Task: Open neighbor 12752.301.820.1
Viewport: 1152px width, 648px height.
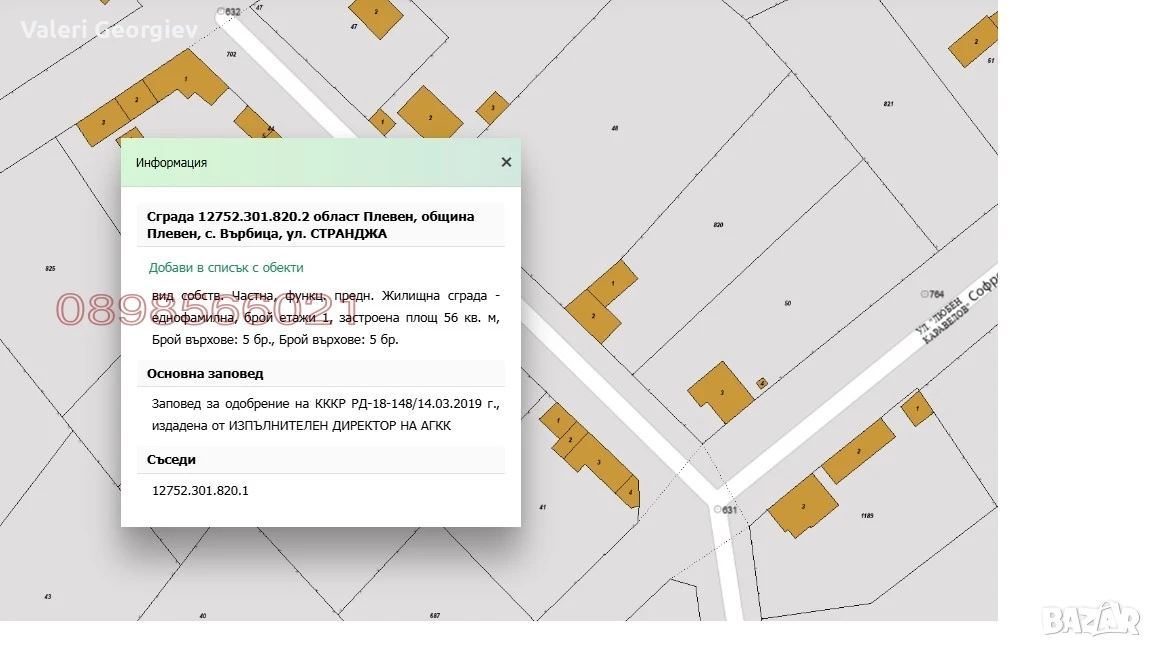Action: 200,490
